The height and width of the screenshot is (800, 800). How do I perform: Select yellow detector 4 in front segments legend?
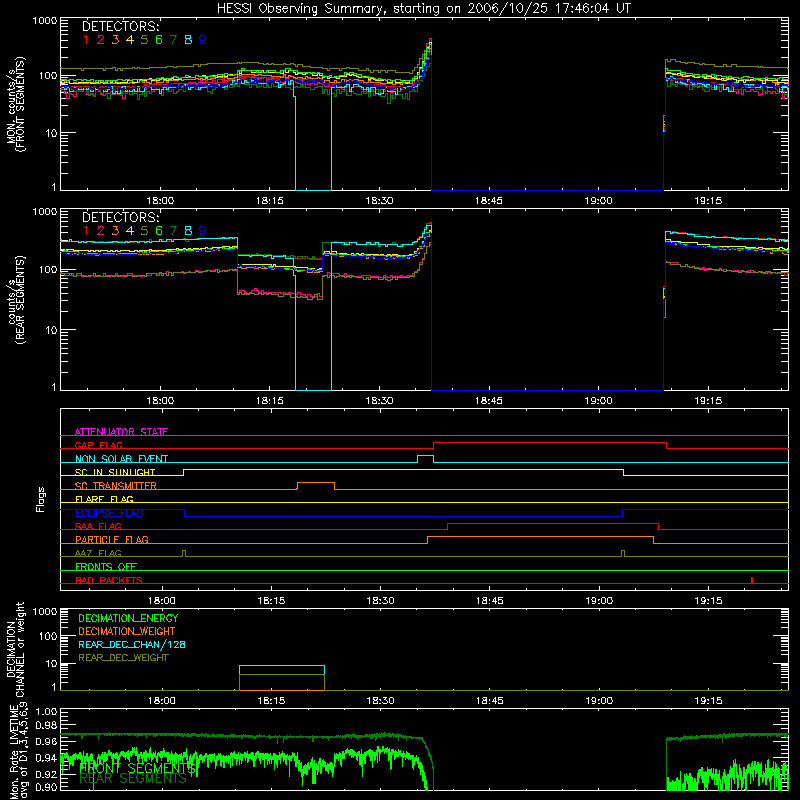click(x=130, y=40)
